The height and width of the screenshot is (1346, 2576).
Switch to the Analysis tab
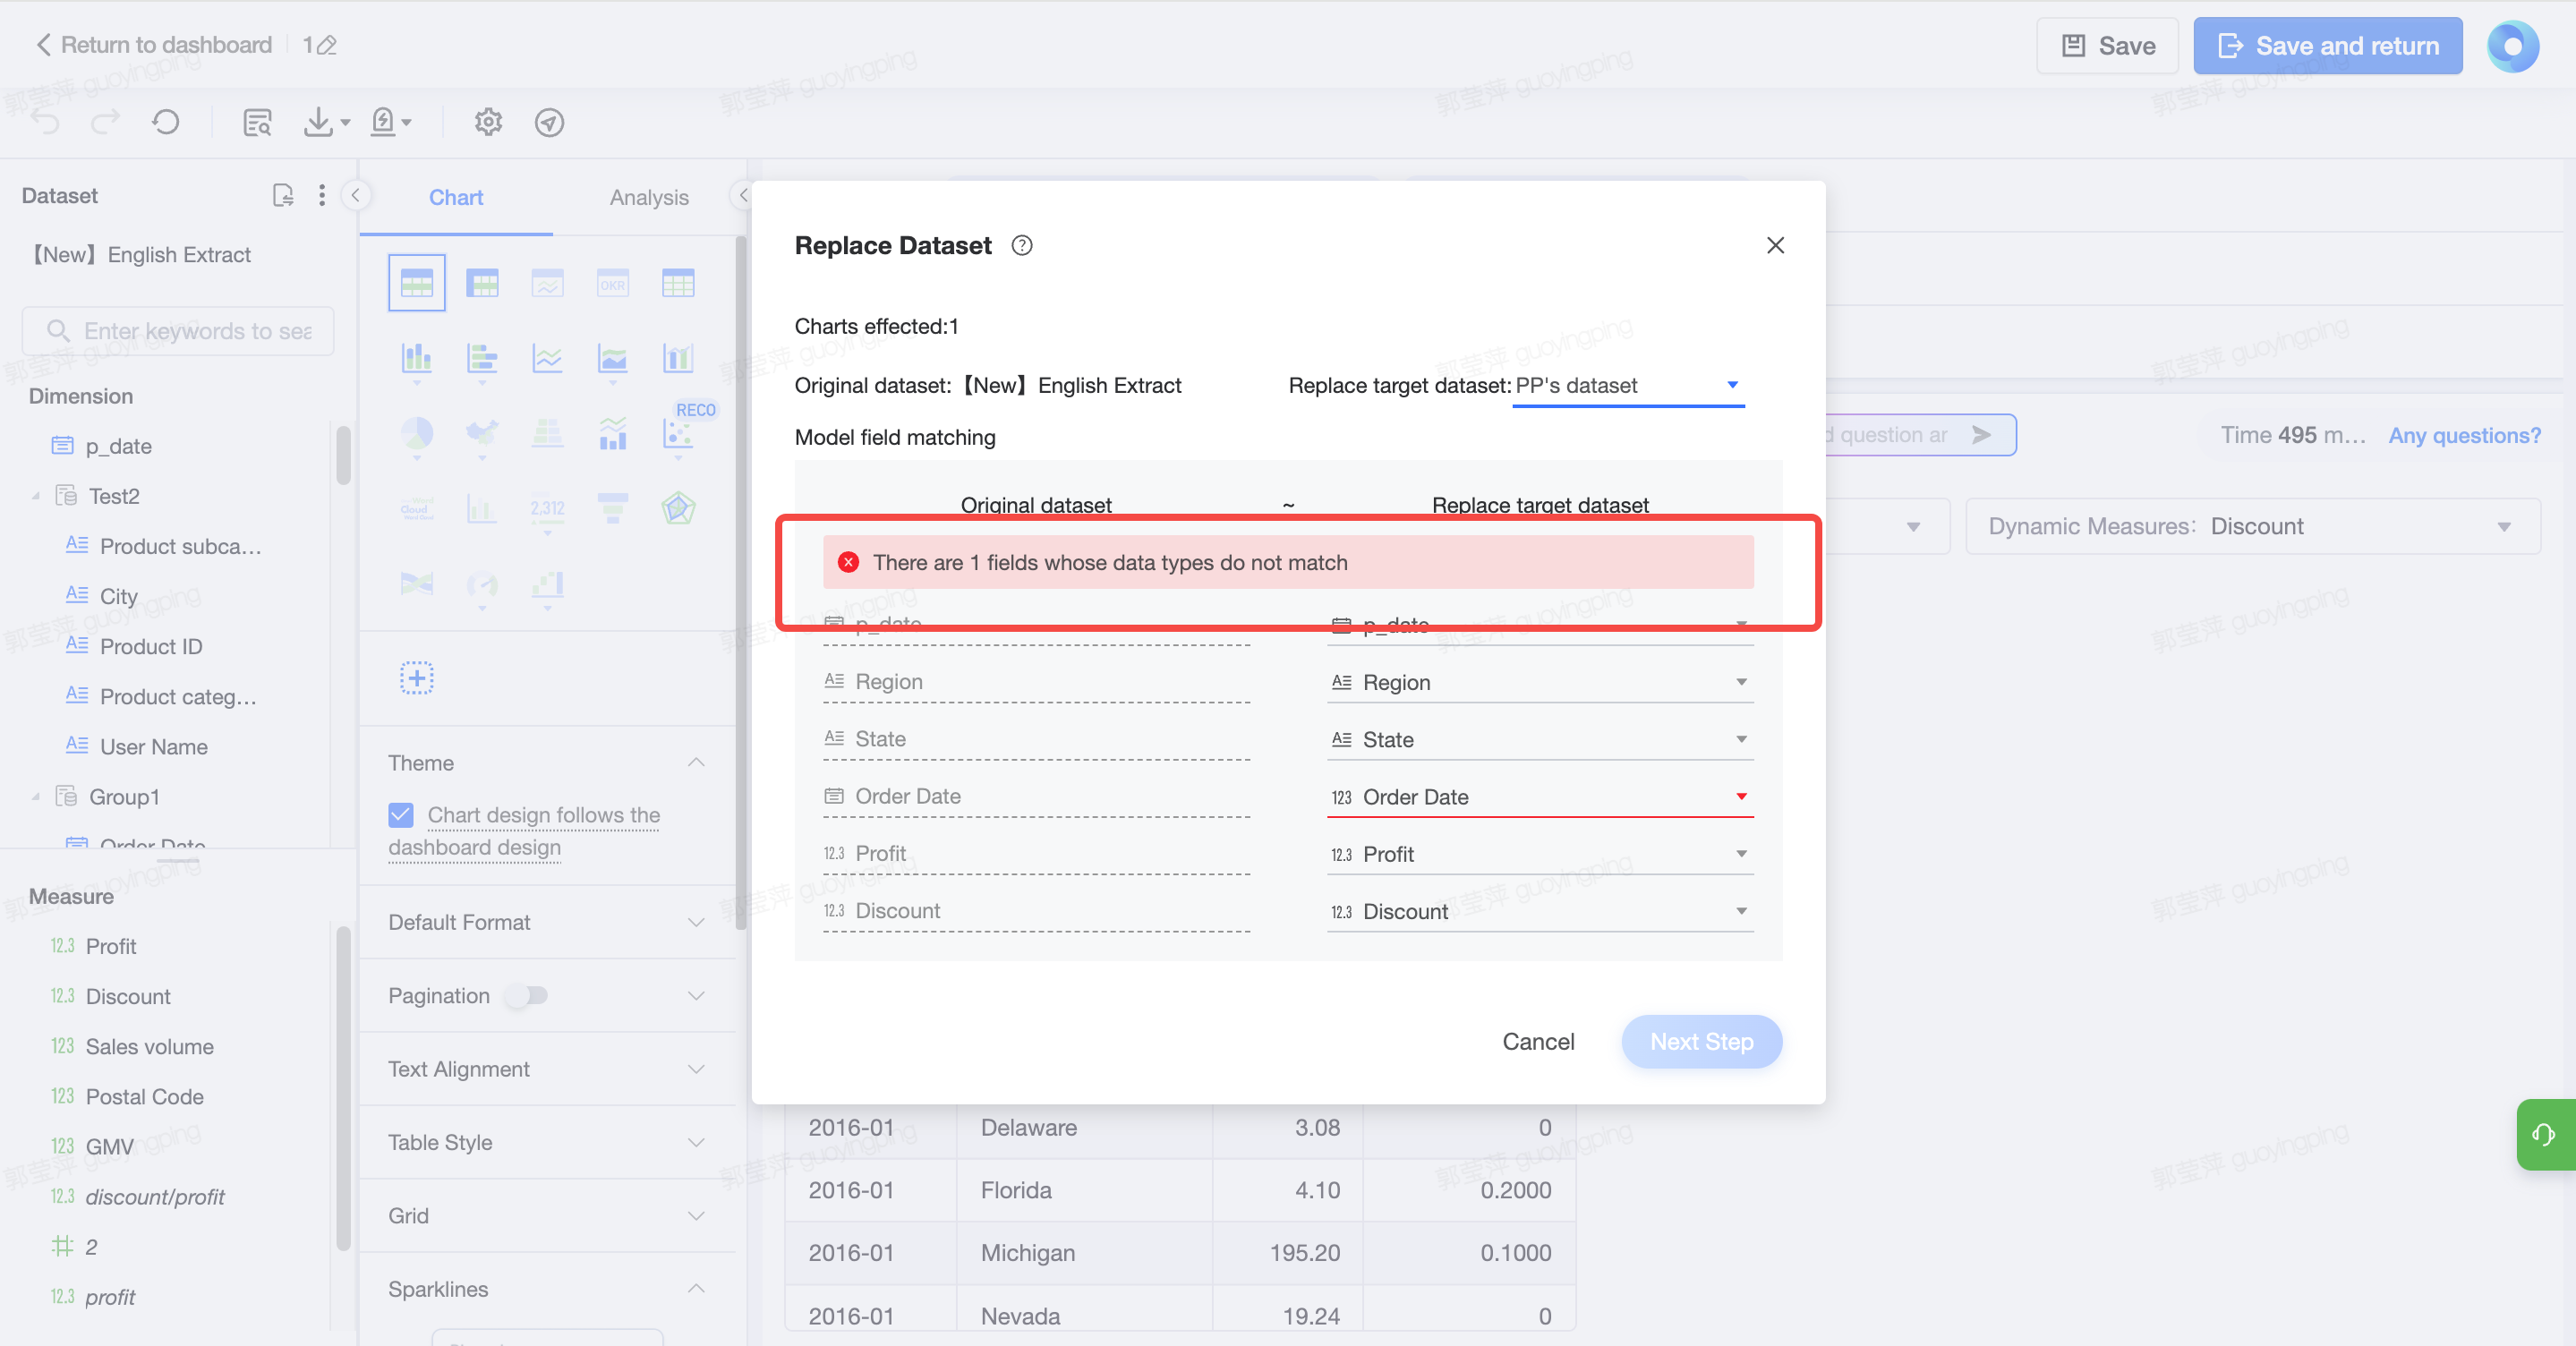[649, 197]
